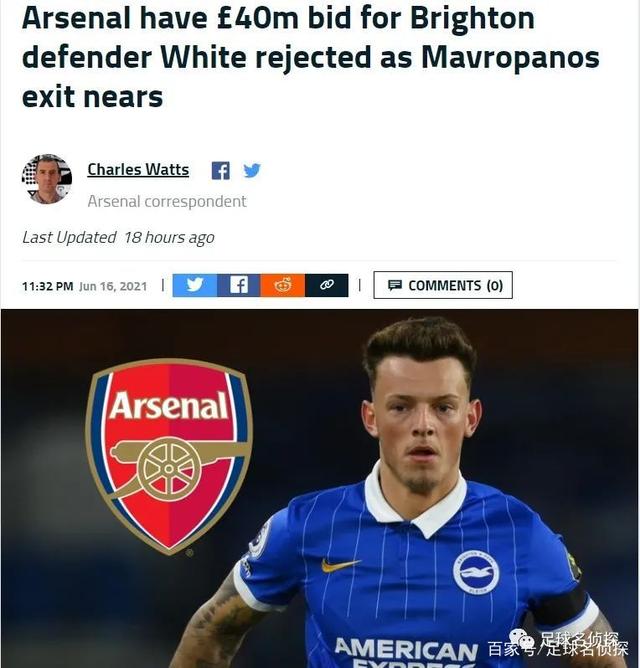Click the Arsenal correspondent subtitle text
This screenshot has height=668, width=640.
[x=167, y=201]
